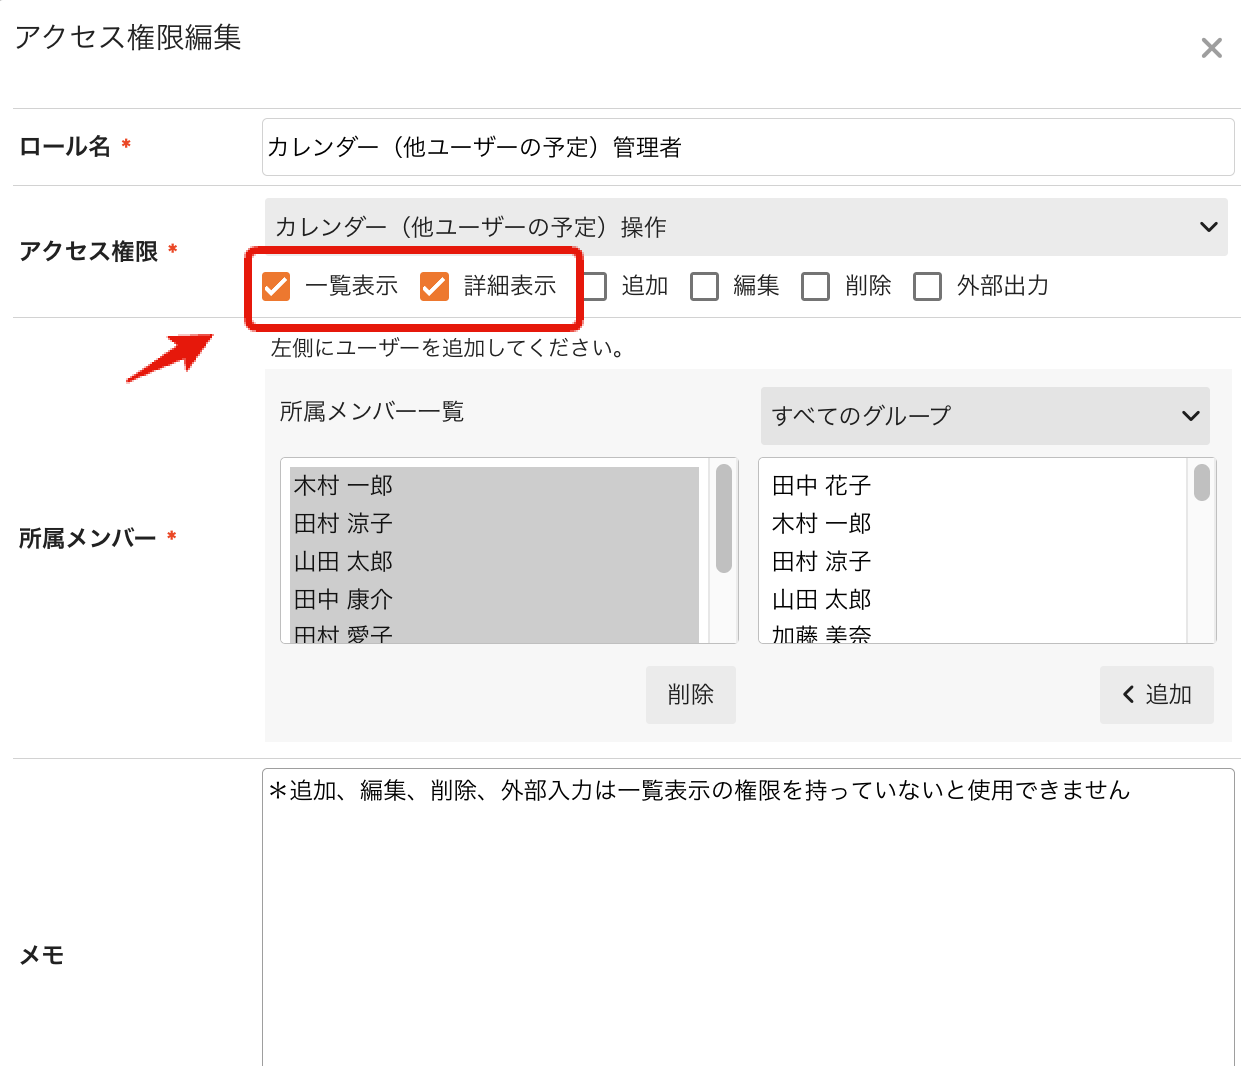Click the 追加 button with left chevron
The width and height of the screenshot is (1250, 1066).
[1156, 695]
